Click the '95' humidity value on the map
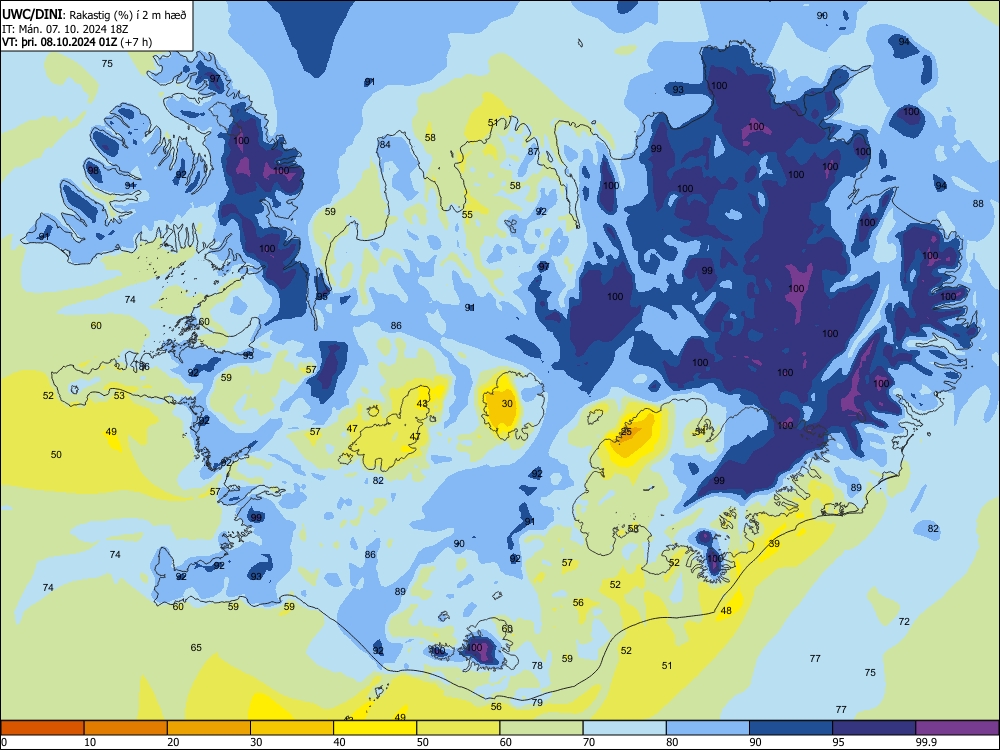The image size is (1000, 750). point(322,297)
